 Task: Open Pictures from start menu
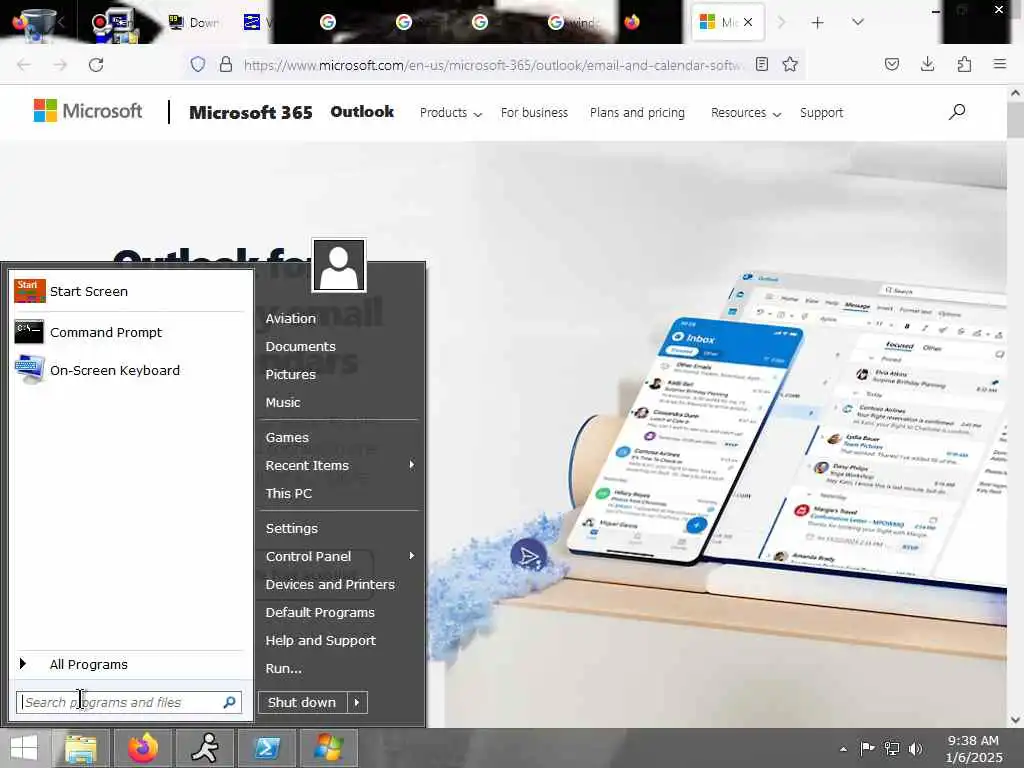291,375
